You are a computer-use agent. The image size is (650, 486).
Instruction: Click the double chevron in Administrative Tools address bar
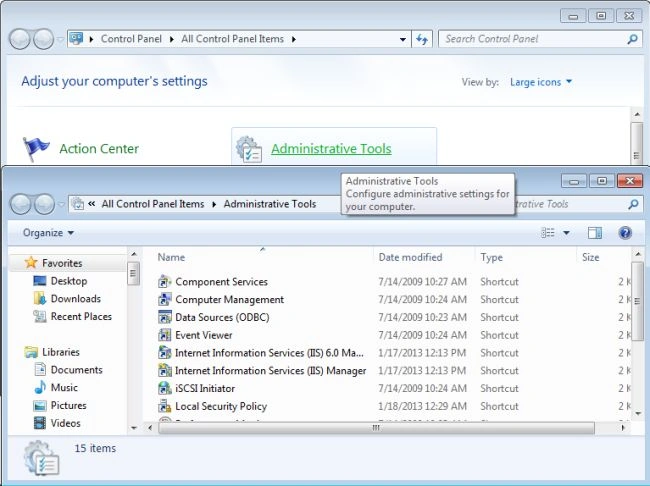click(92, 204)
